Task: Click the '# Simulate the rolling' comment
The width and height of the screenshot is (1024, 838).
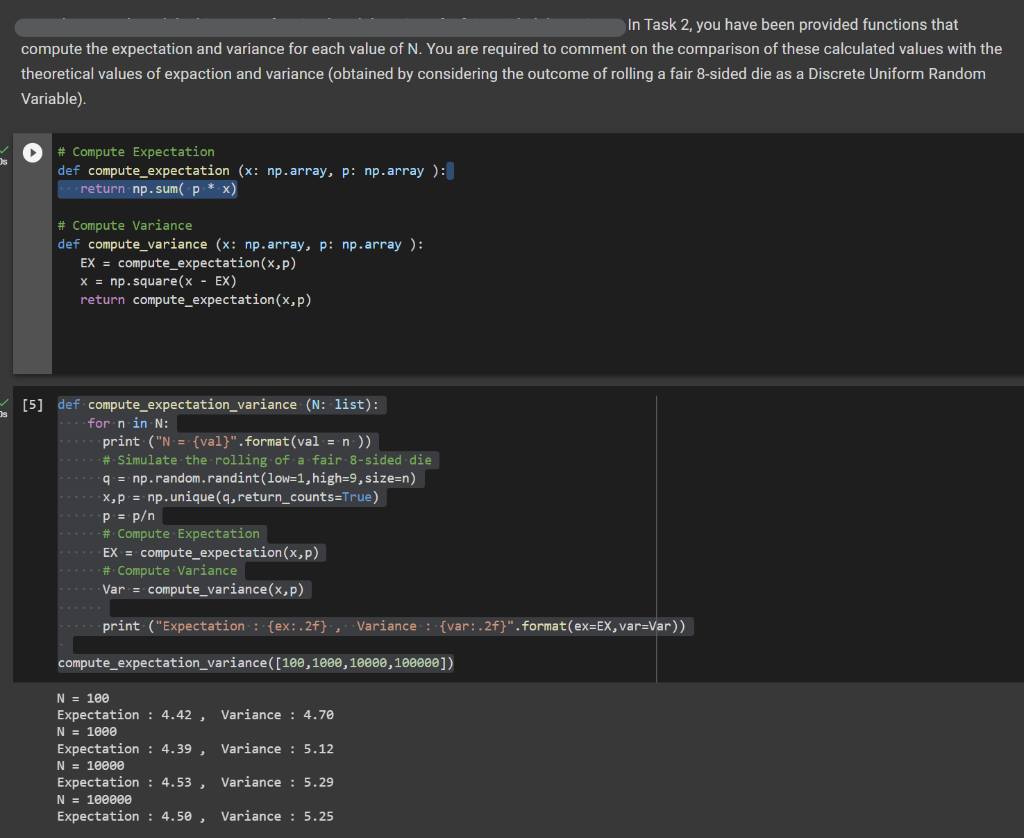Action: tap(267, 460)
